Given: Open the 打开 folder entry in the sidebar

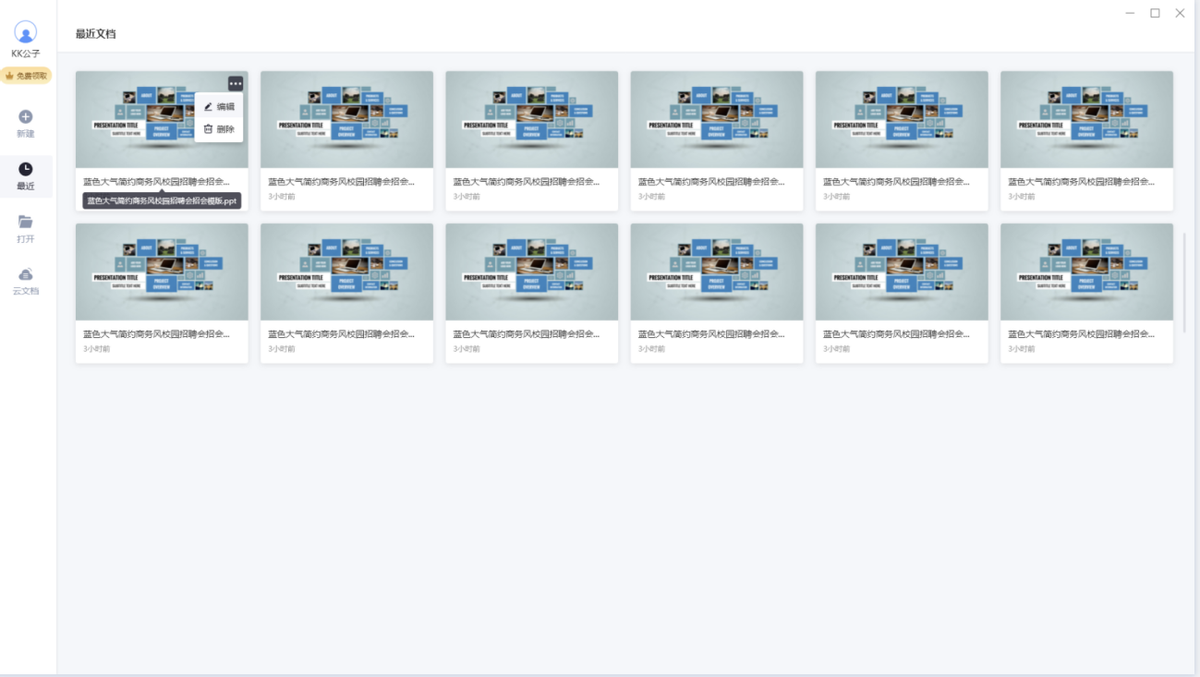Looking at the screenshot, I should pyautogui.click(x=26, y=229).
